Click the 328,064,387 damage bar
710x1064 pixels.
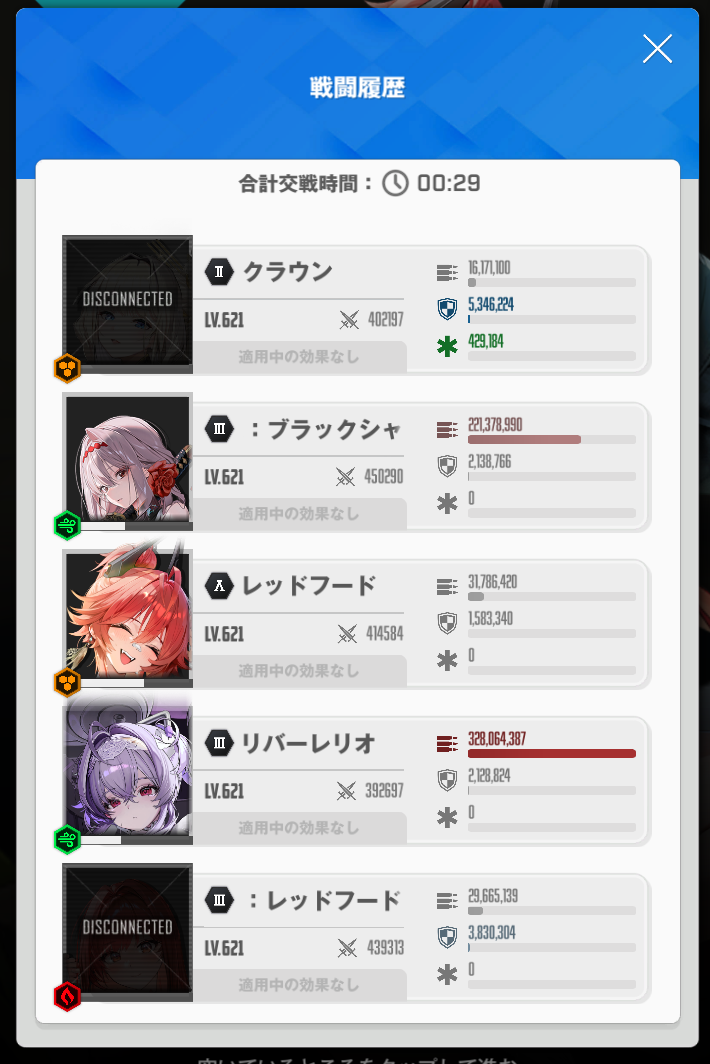click(552, 753)
